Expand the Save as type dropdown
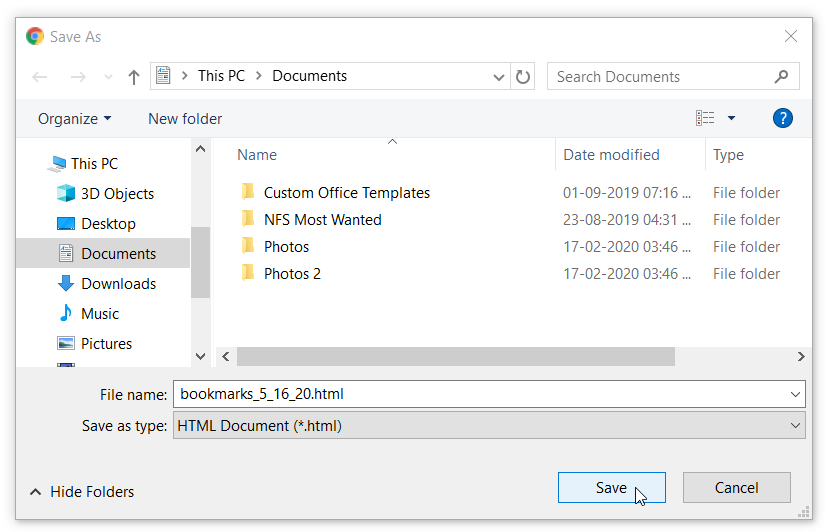Screen dimensions: 829x532 [795, 426]
